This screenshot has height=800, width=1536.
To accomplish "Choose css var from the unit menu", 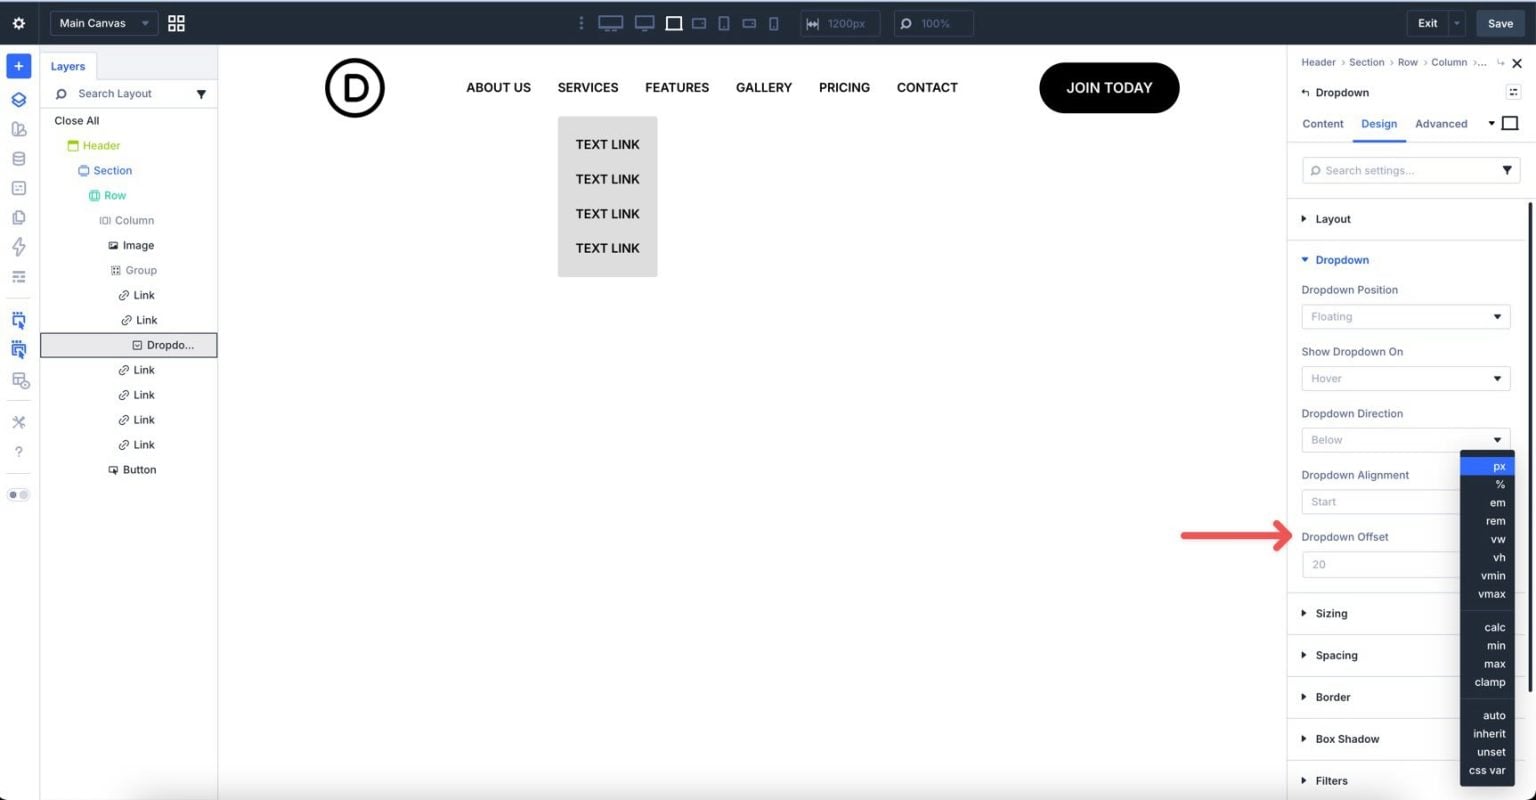I will [1488, 771].
